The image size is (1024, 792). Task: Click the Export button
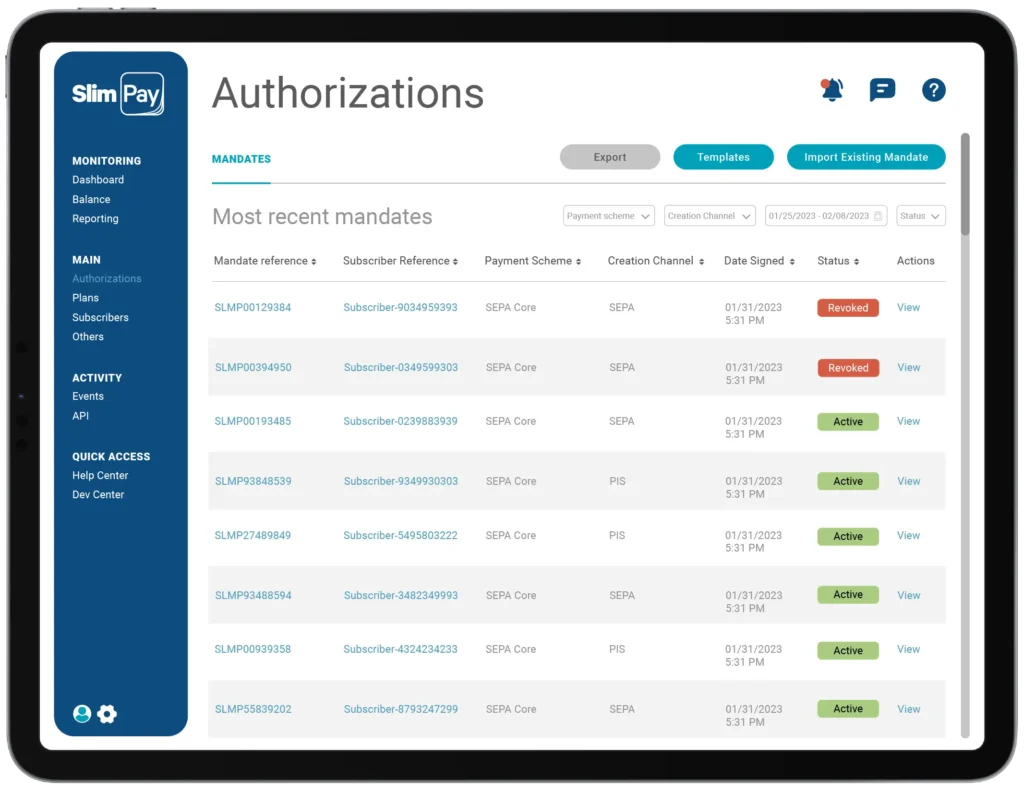(610, 157)
